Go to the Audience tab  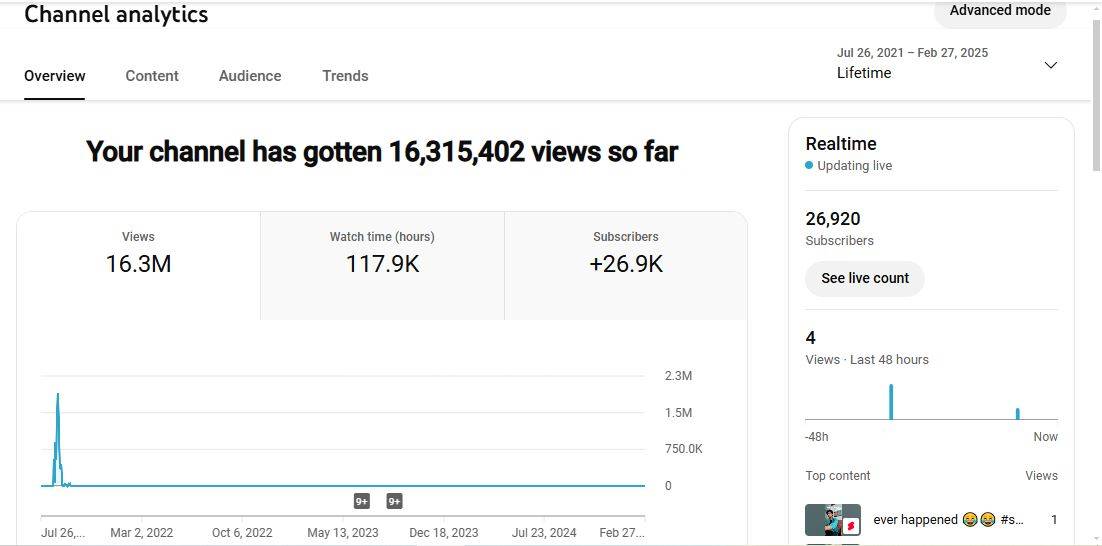[x=250, y=76]
